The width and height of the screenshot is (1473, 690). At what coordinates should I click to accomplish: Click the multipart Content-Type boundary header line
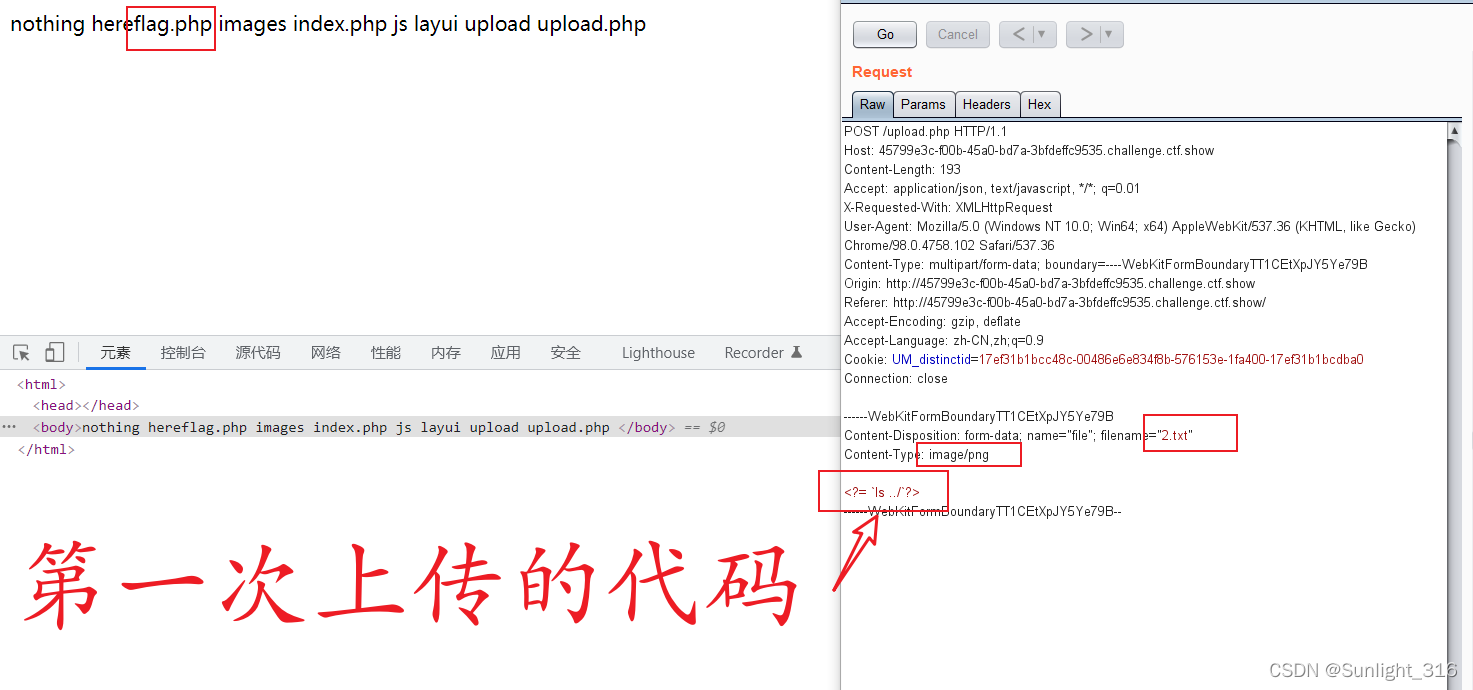(x=1106, y=264)
